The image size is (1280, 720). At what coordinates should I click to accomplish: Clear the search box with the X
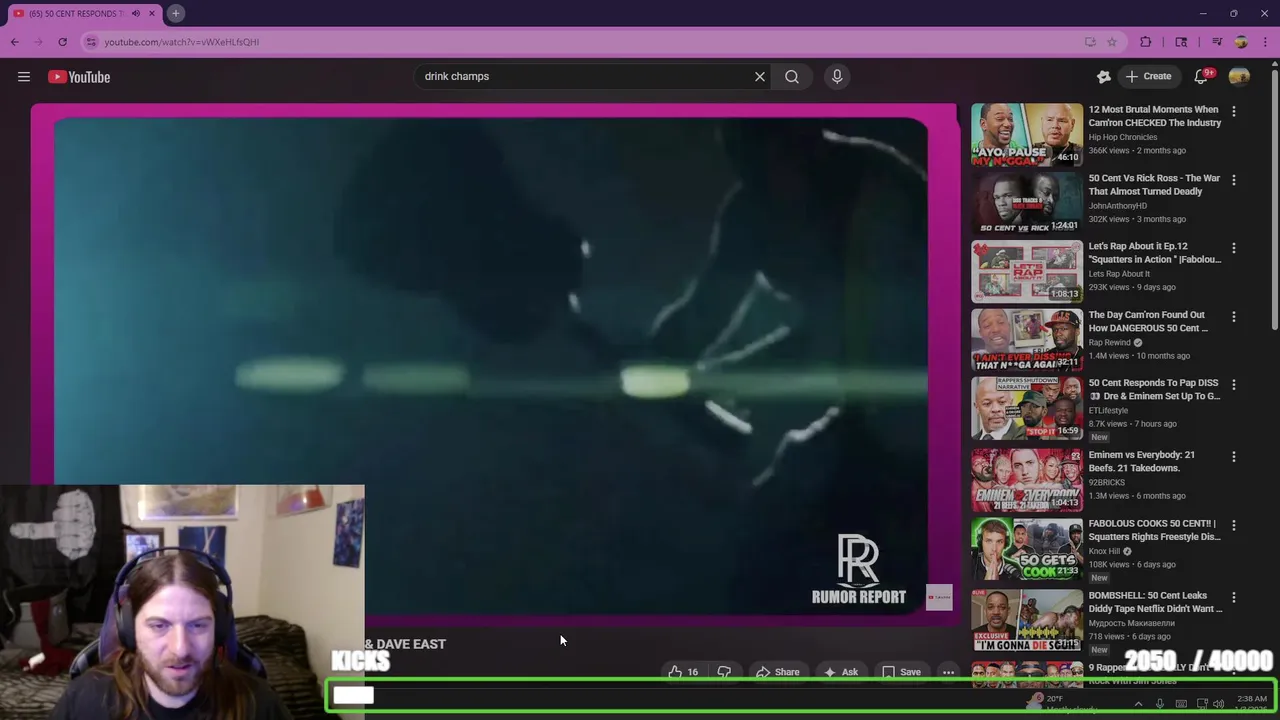click(760, 76)
